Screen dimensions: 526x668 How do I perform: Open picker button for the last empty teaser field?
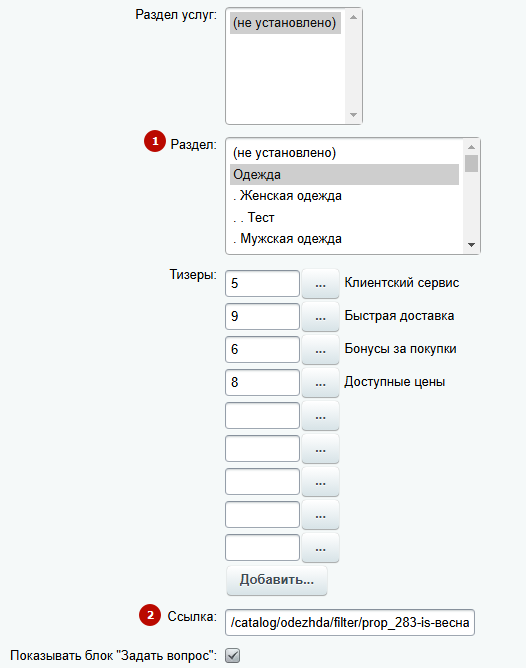pyautogui.click(x=320, y=548)
